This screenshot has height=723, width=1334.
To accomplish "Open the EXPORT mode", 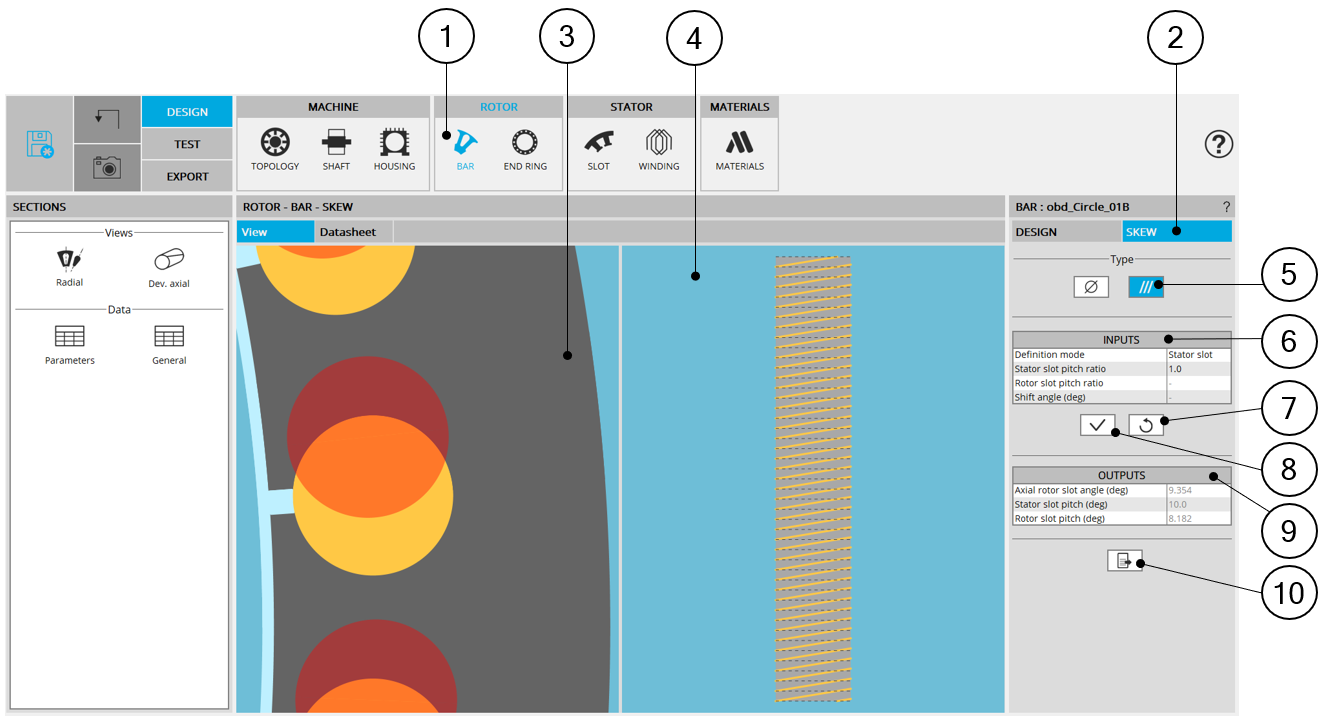I will point(187,176).
